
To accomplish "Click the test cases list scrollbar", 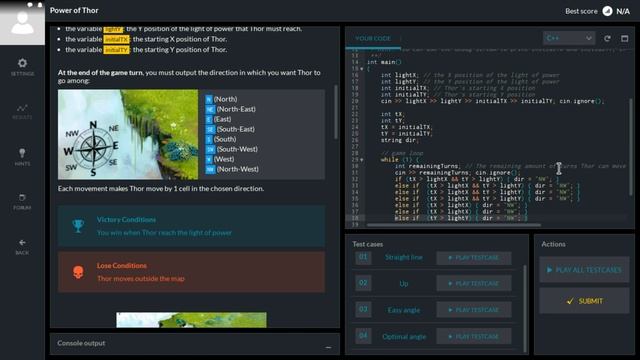I will 524,308.
